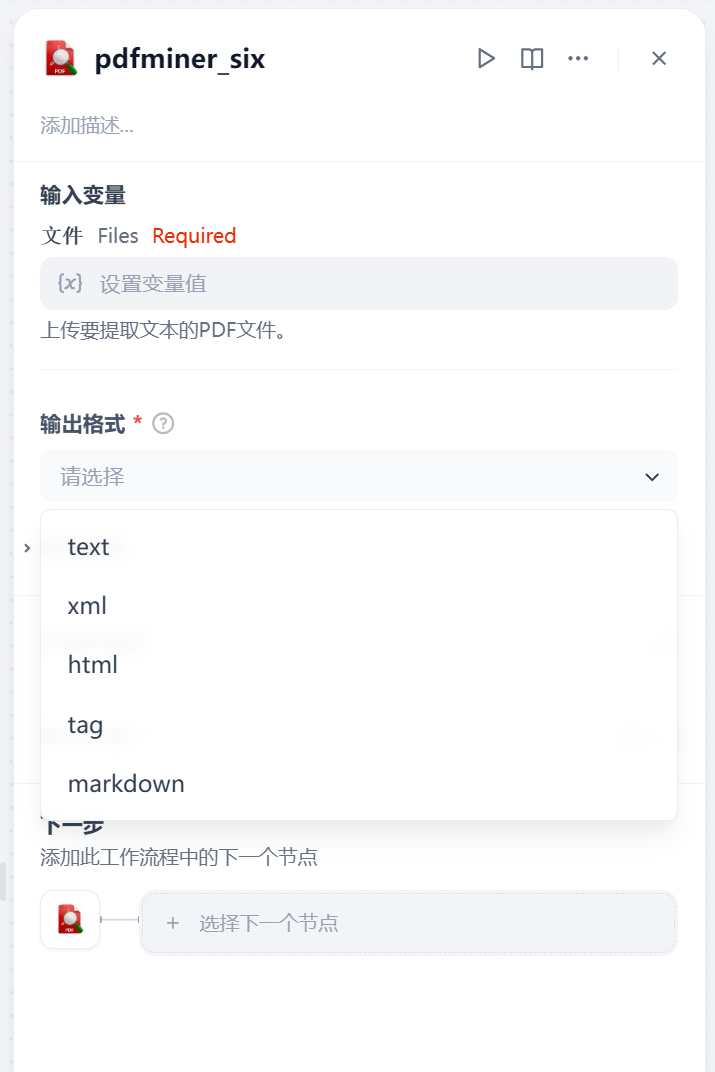
Task: Click the output format help question icon
Action: [163, 424]
